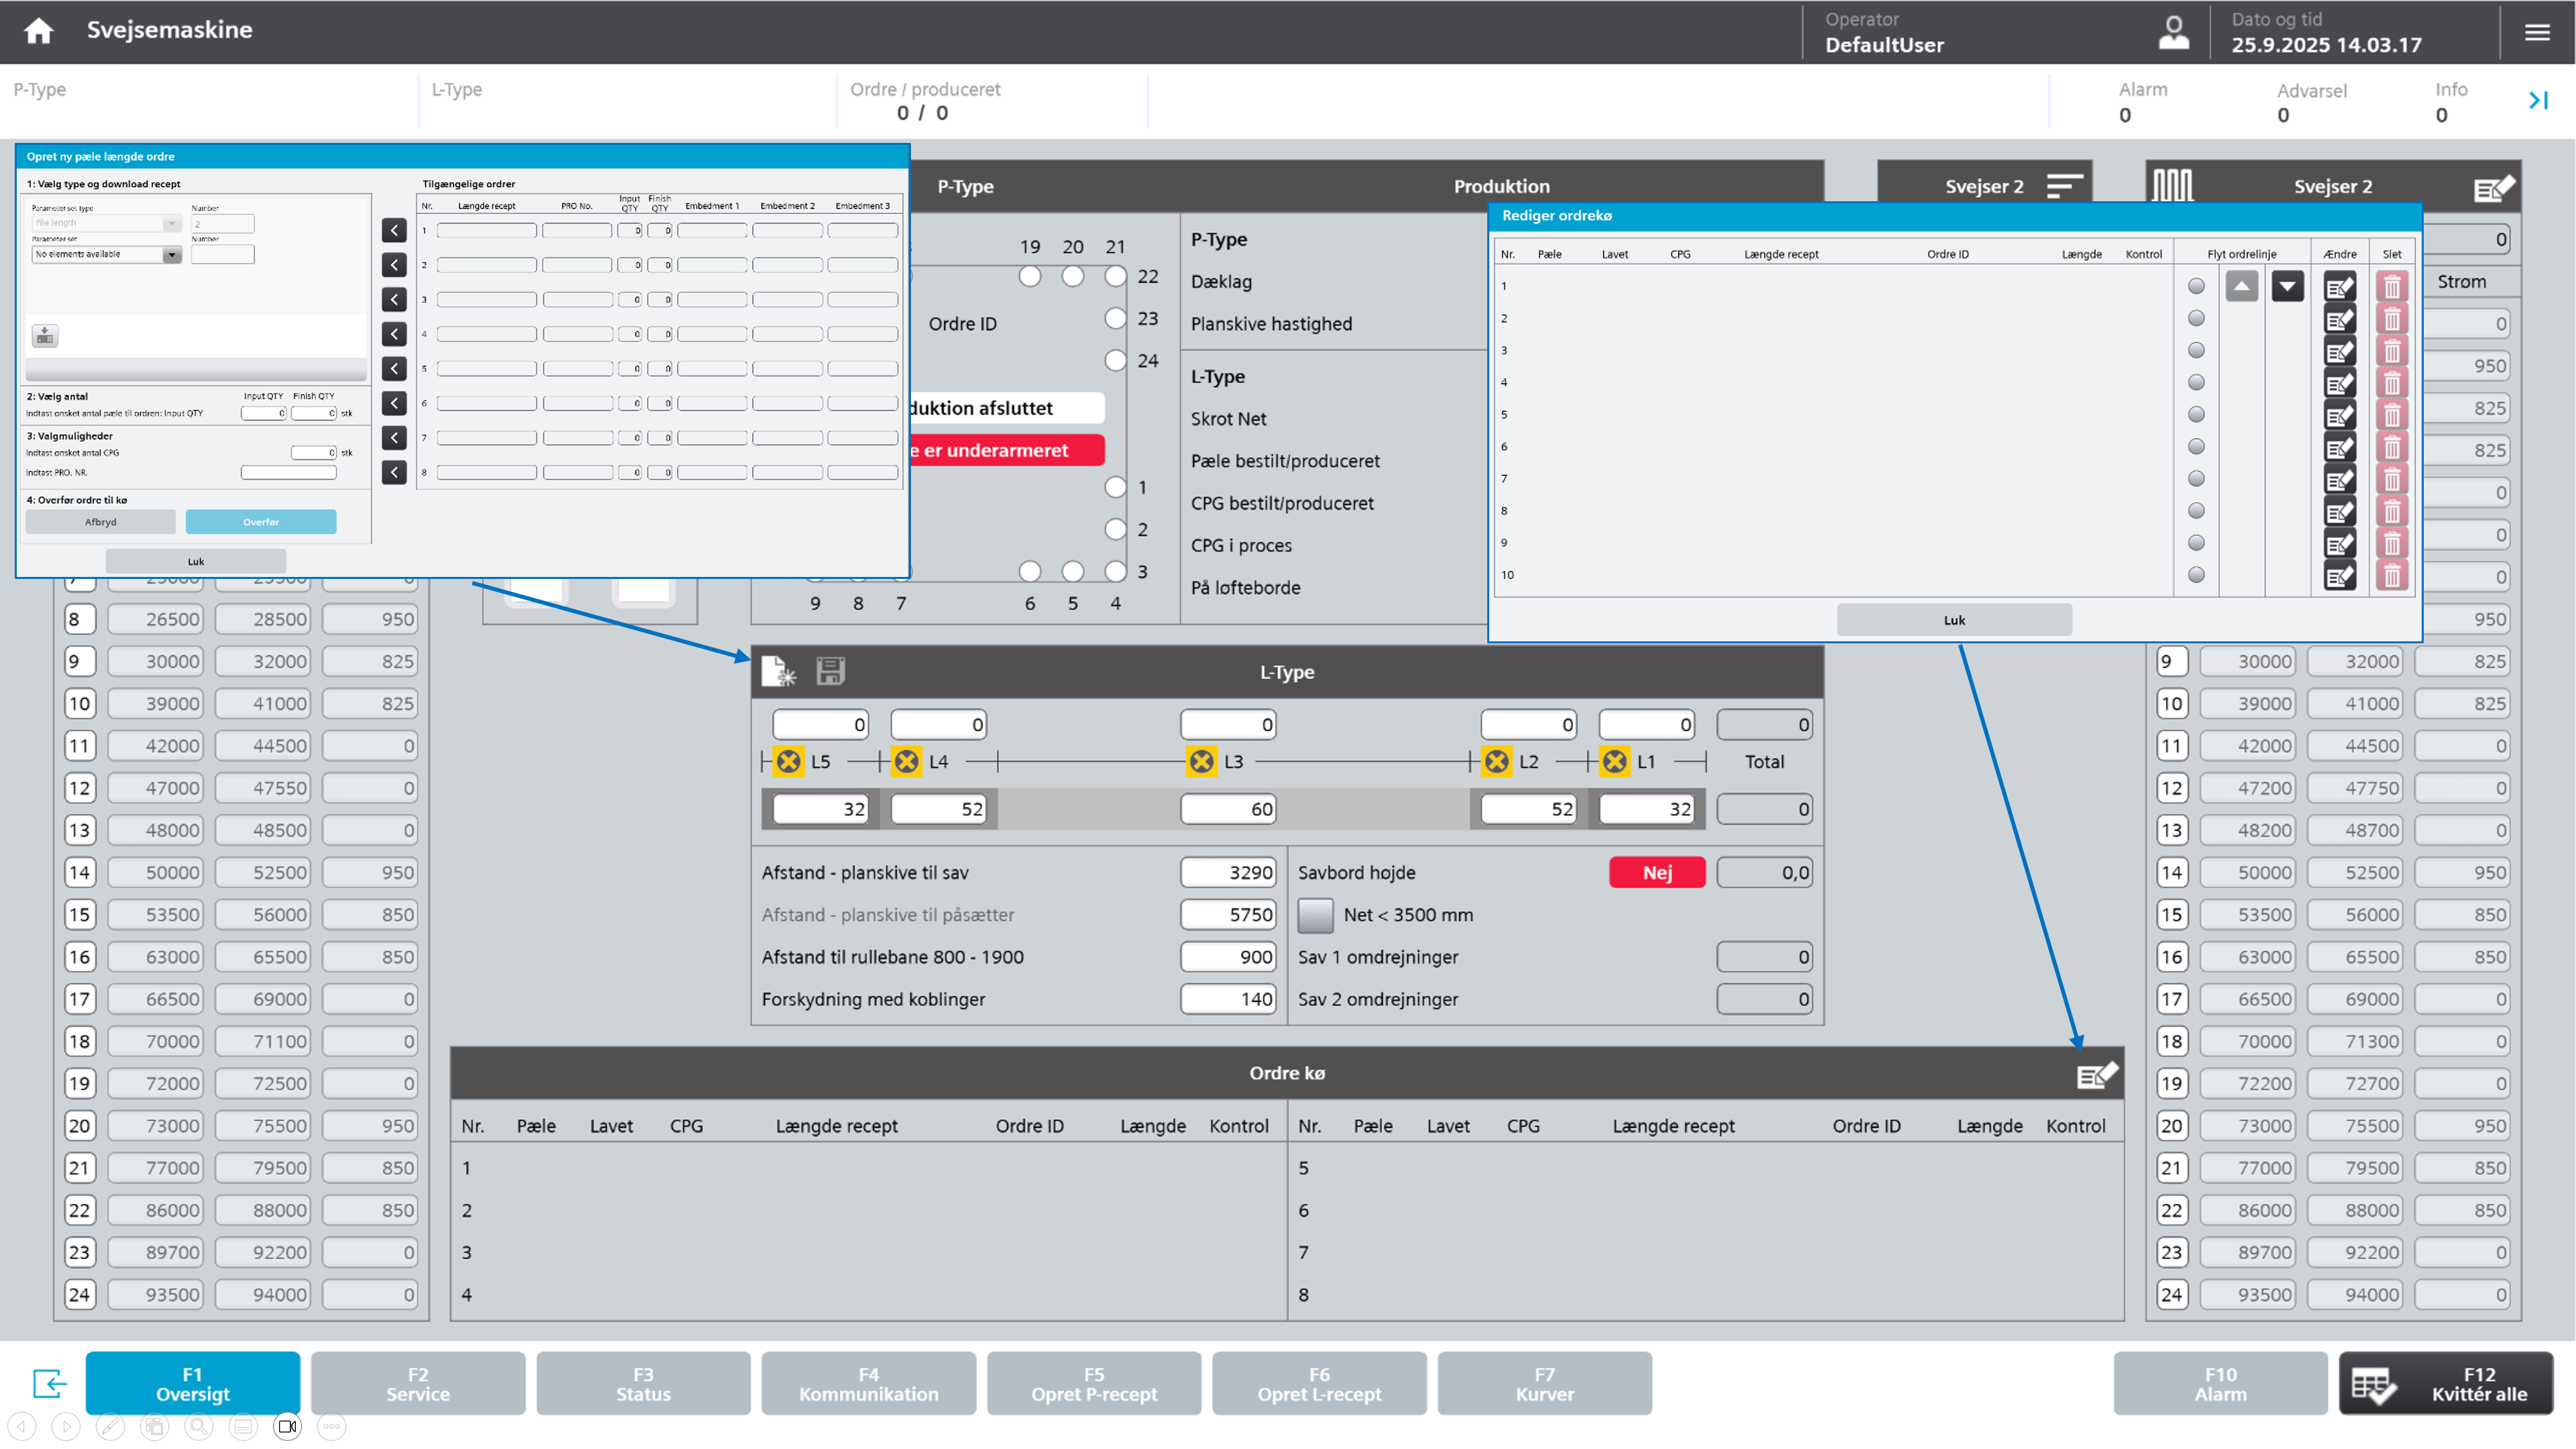Open Ordre kø edit icon
This screenshot has height=1449, width=2576.
2096,1075
